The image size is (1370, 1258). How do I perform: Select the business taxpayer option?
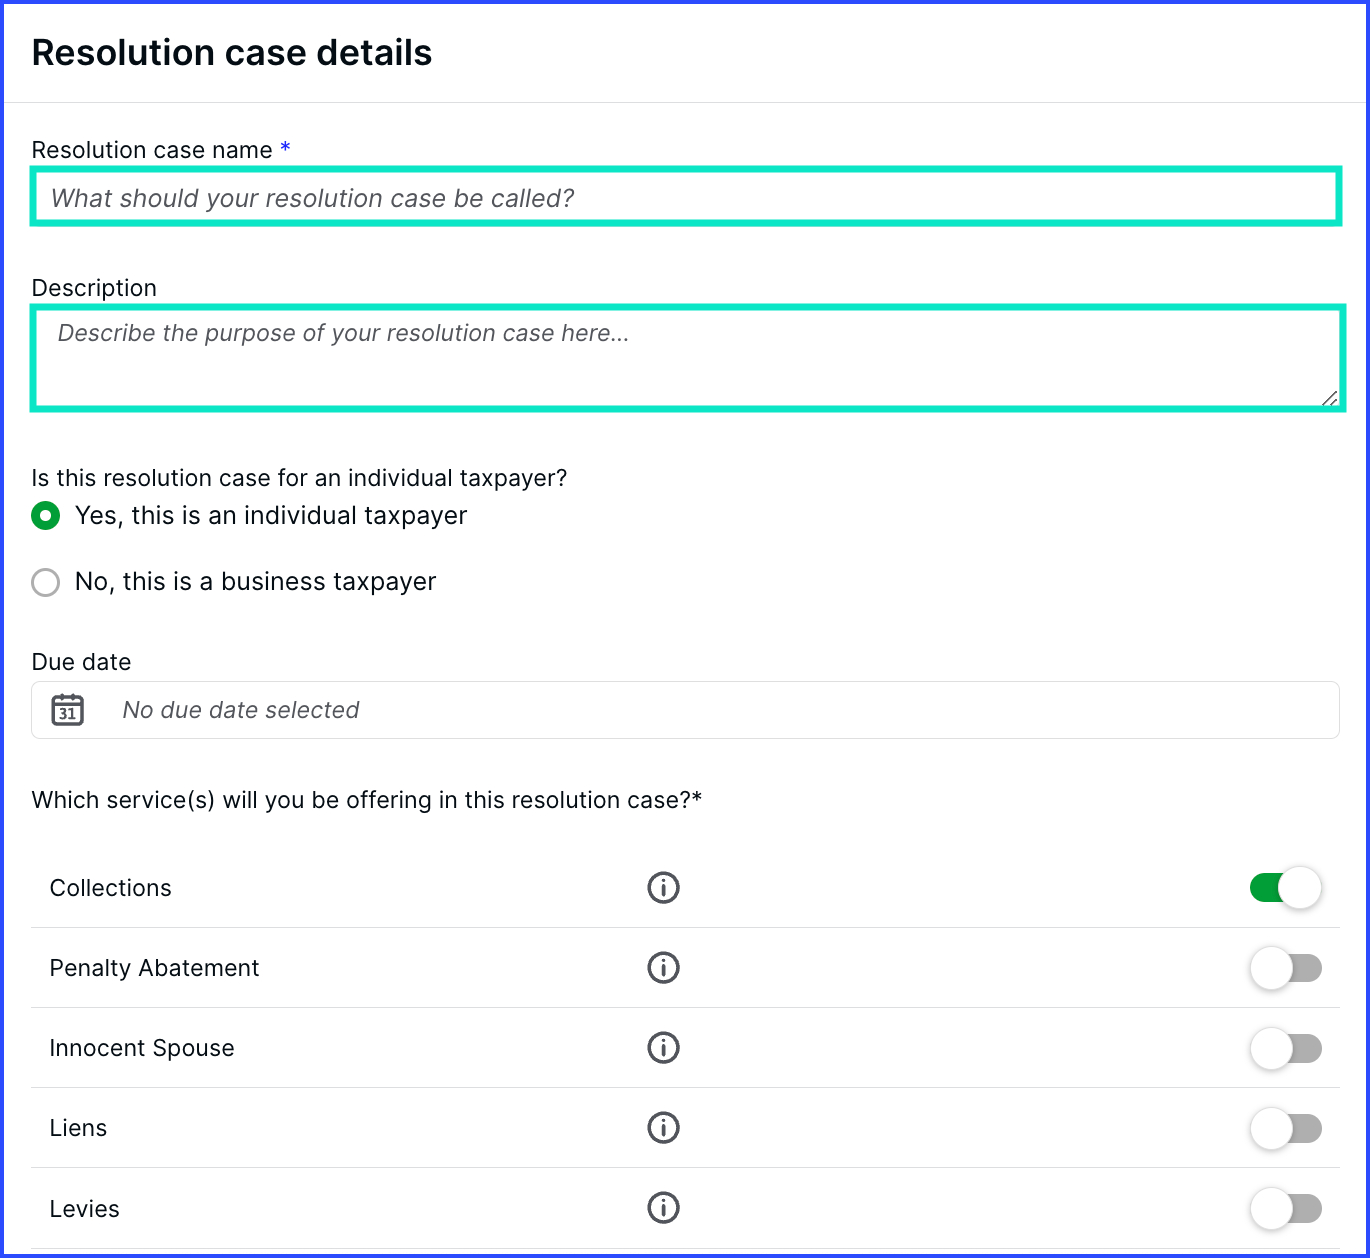point(45,581)
